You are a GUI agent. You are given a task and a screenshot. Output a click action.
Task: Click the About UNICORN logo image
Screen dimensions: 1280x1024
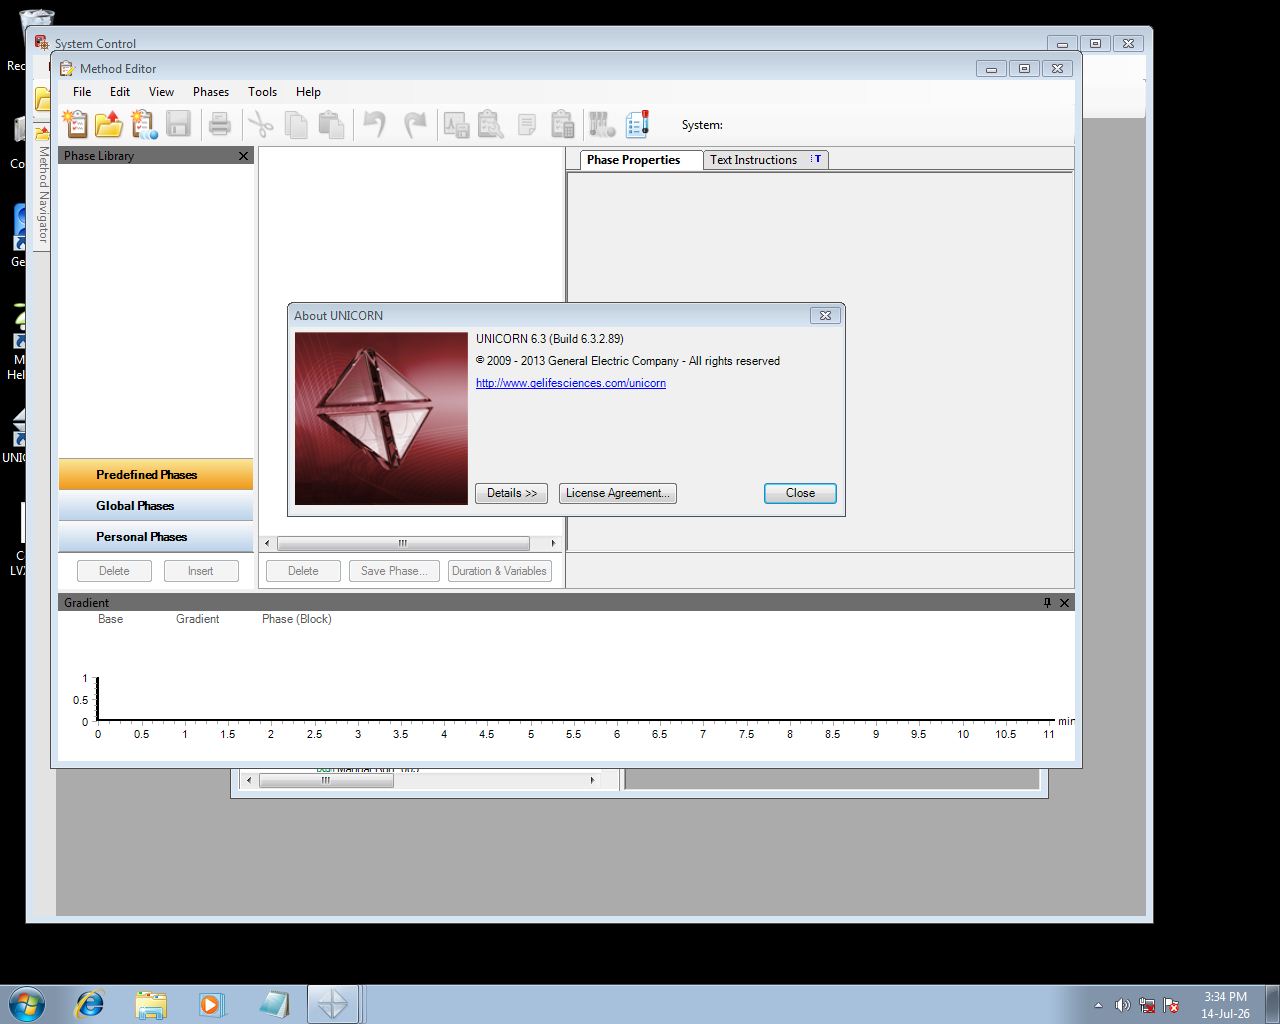(381, 418)
